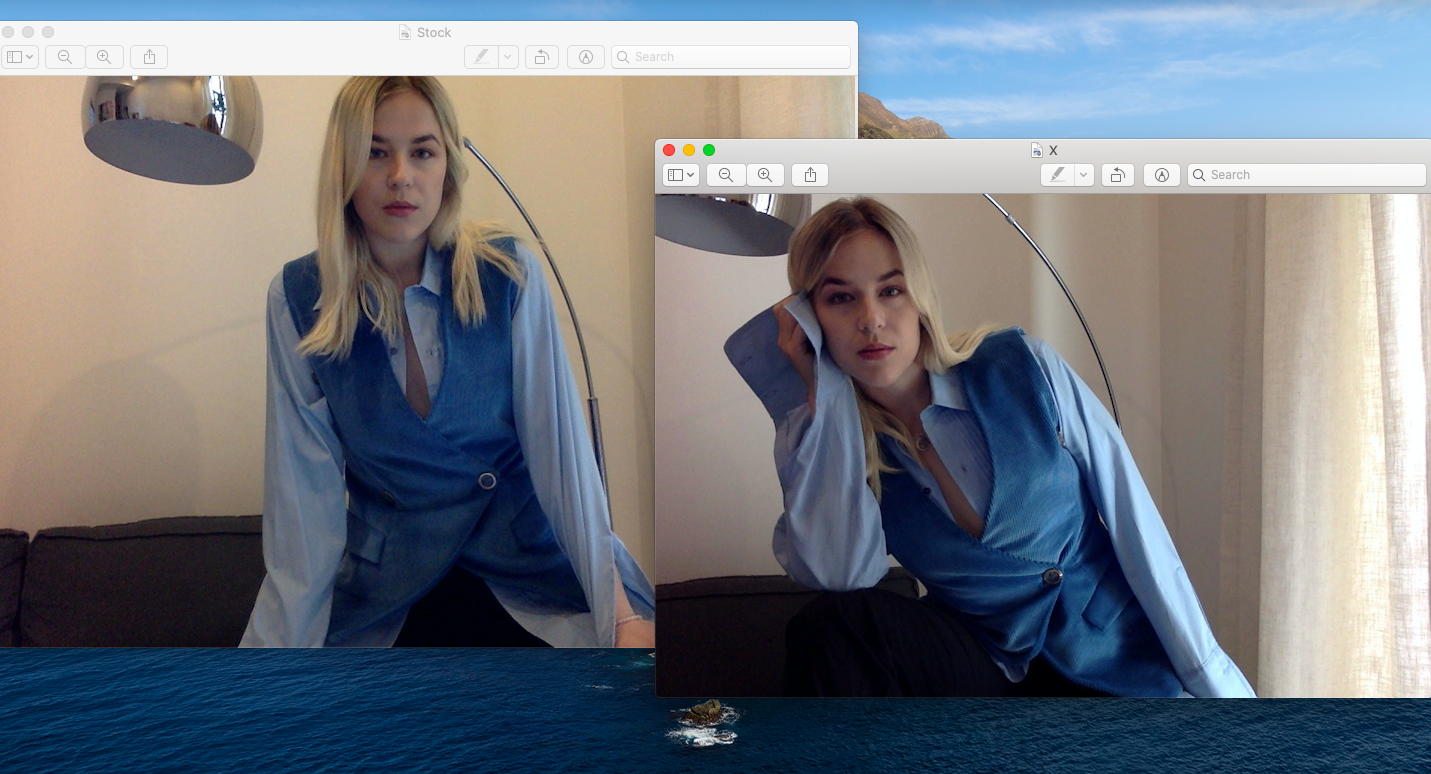The image size is (1431, 774).
Task: Zoom out in the Stock window
Action: tap(65, 57)
